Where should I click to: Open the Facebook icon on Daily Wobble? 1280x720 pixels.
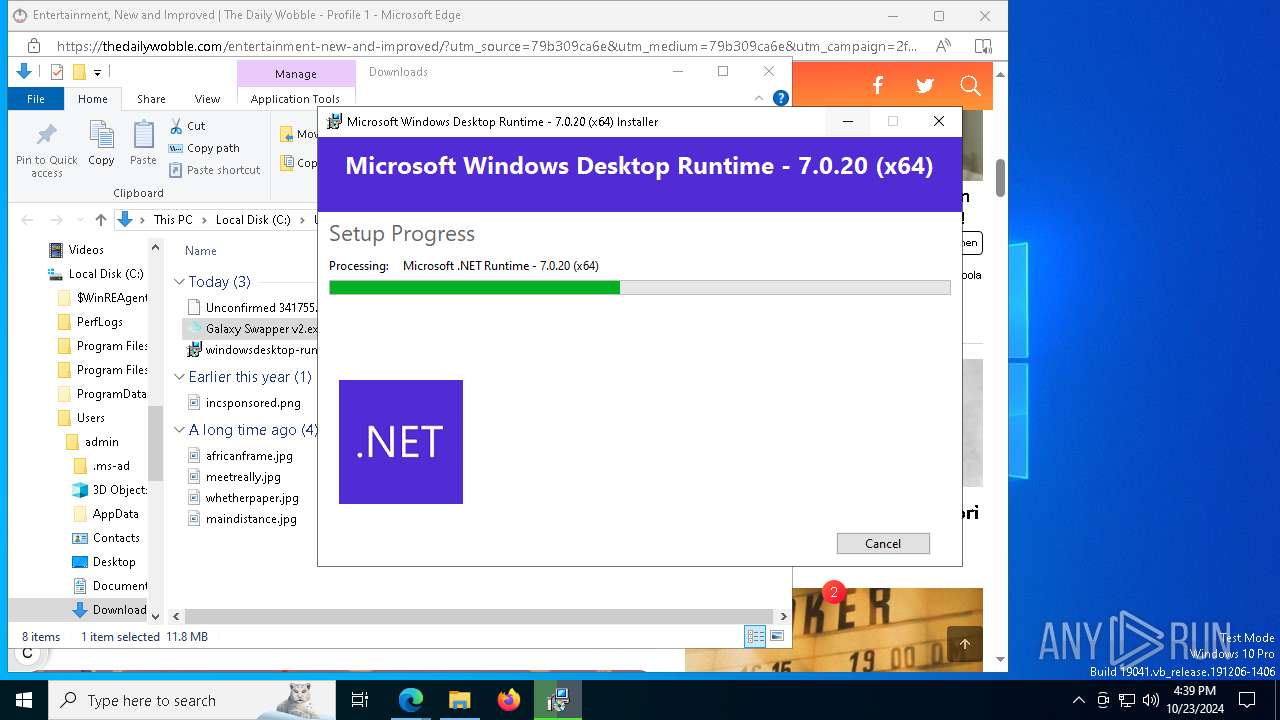878,86
